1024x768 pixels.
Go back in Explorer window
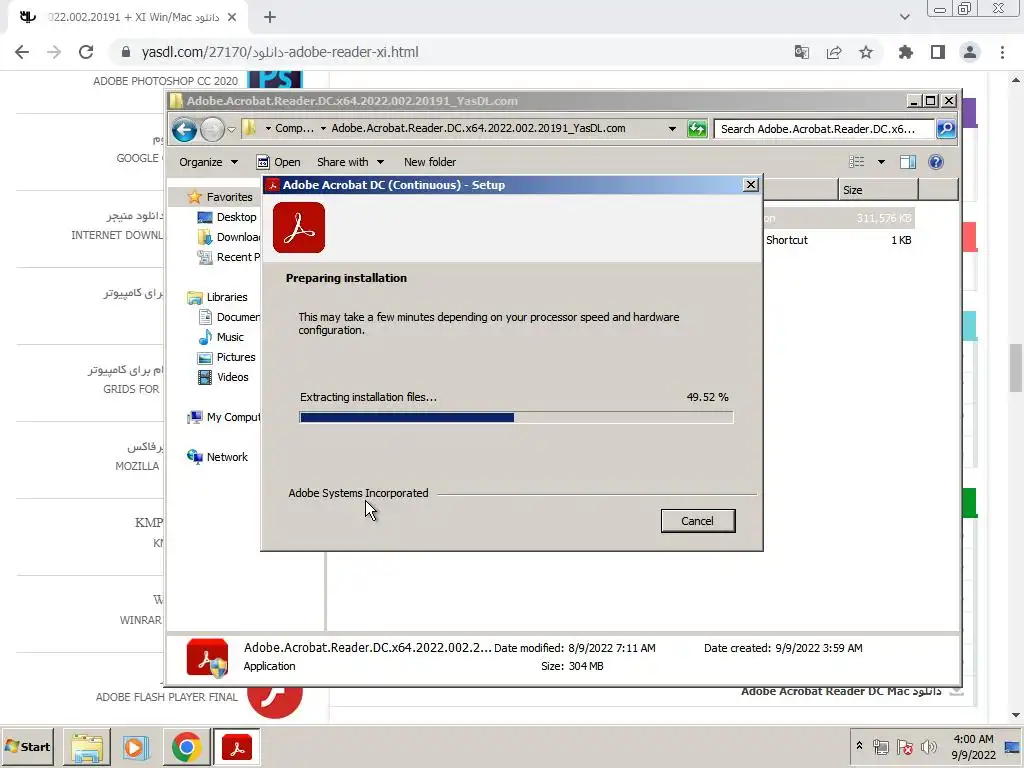coord(184,129)
